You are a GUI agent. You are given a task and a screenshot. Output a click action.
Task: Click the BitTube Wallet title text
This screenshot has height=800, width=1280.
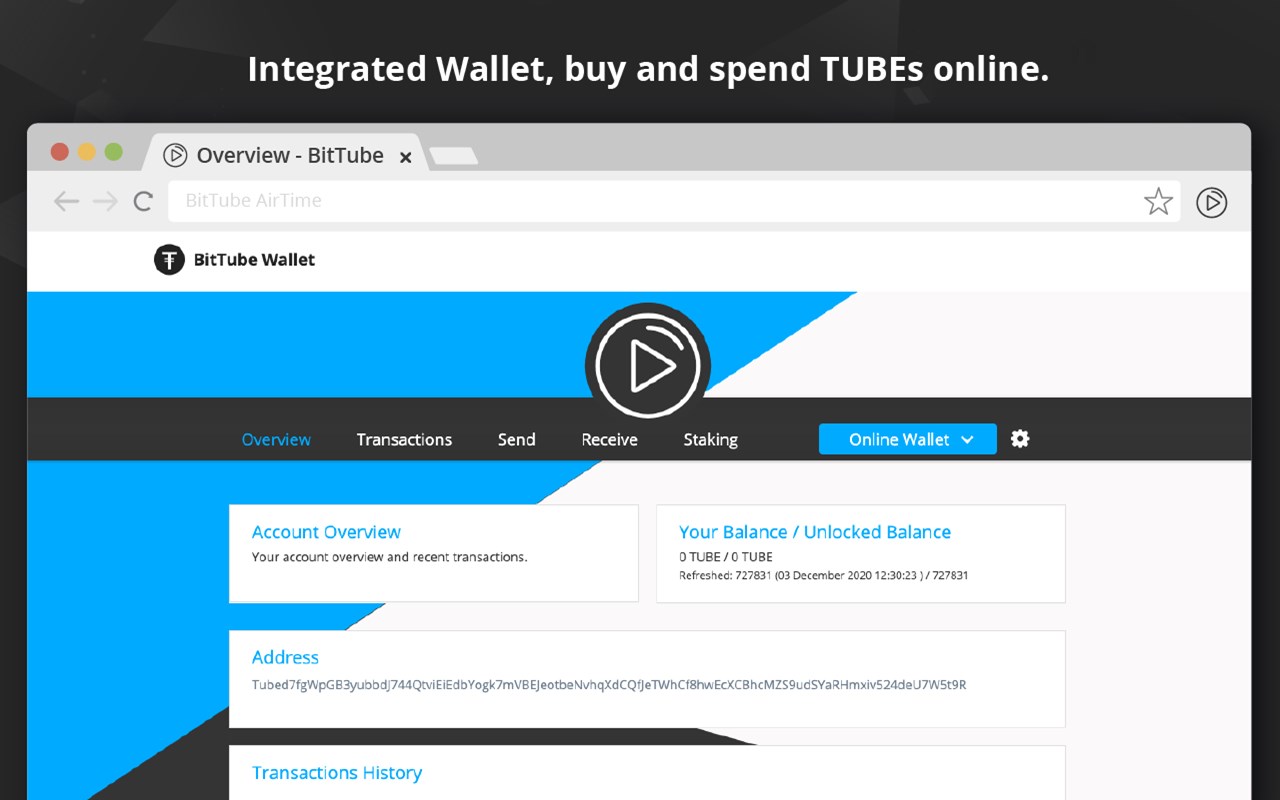coord(254,260)
